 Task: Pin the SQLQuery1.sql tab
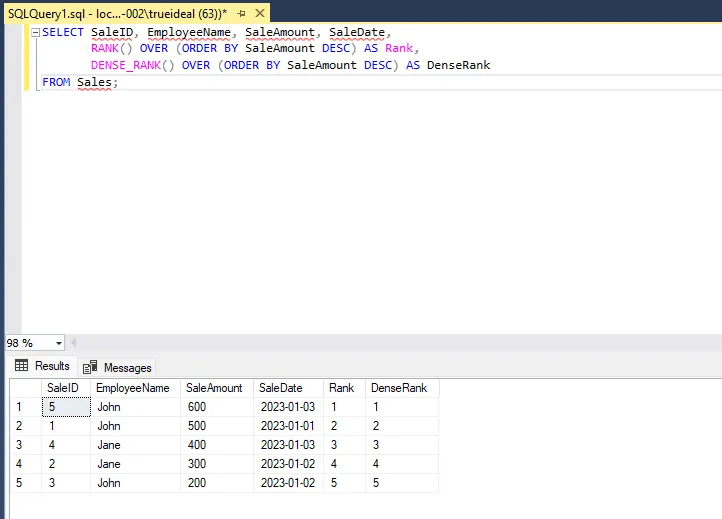(241, 14)
